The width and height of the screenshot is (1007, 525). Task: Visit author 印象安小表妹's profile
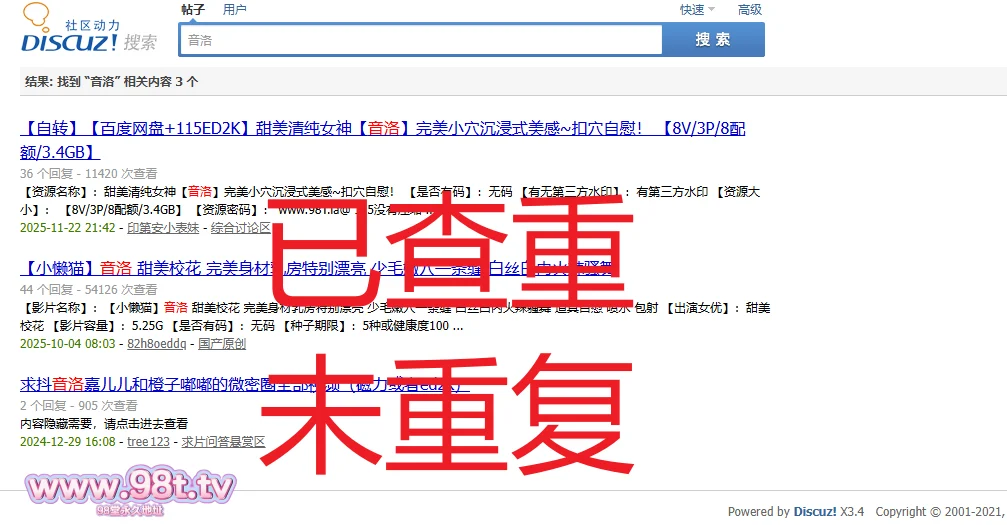[163, 228]
